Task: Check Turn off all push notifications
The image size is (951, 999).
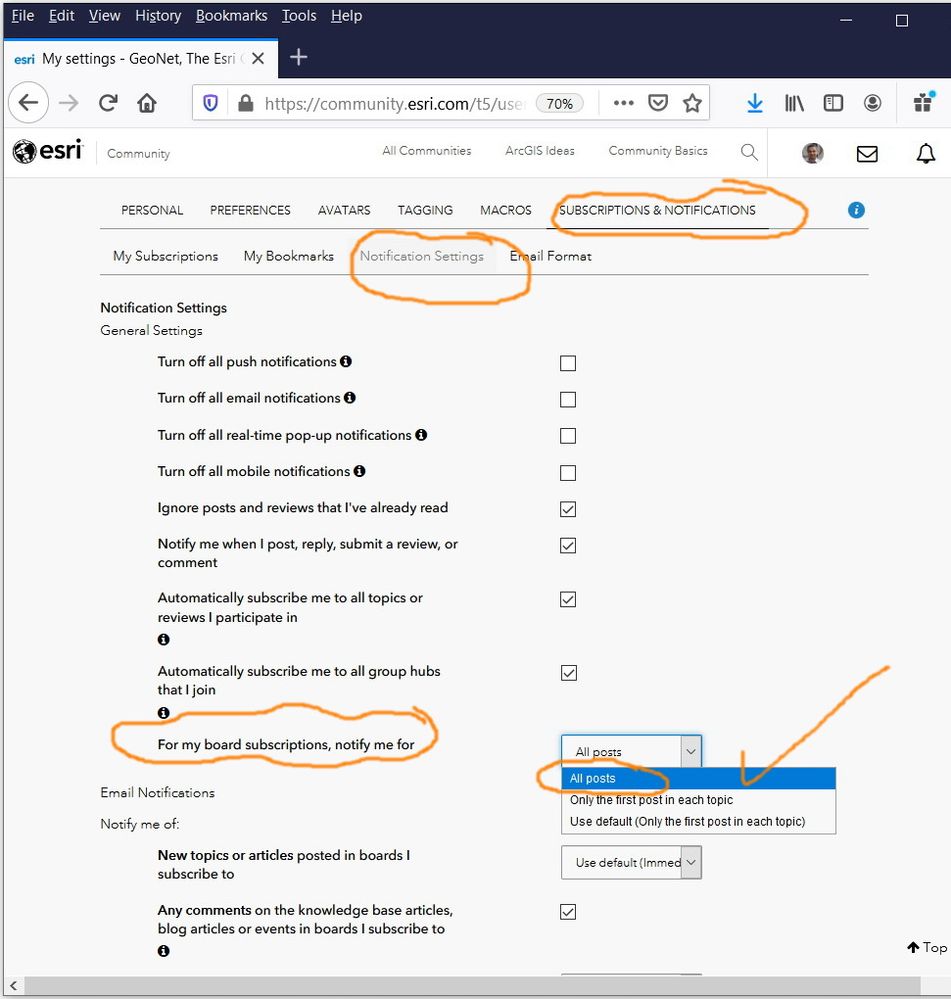Action: pyautogui.click(x=568, y=363)
